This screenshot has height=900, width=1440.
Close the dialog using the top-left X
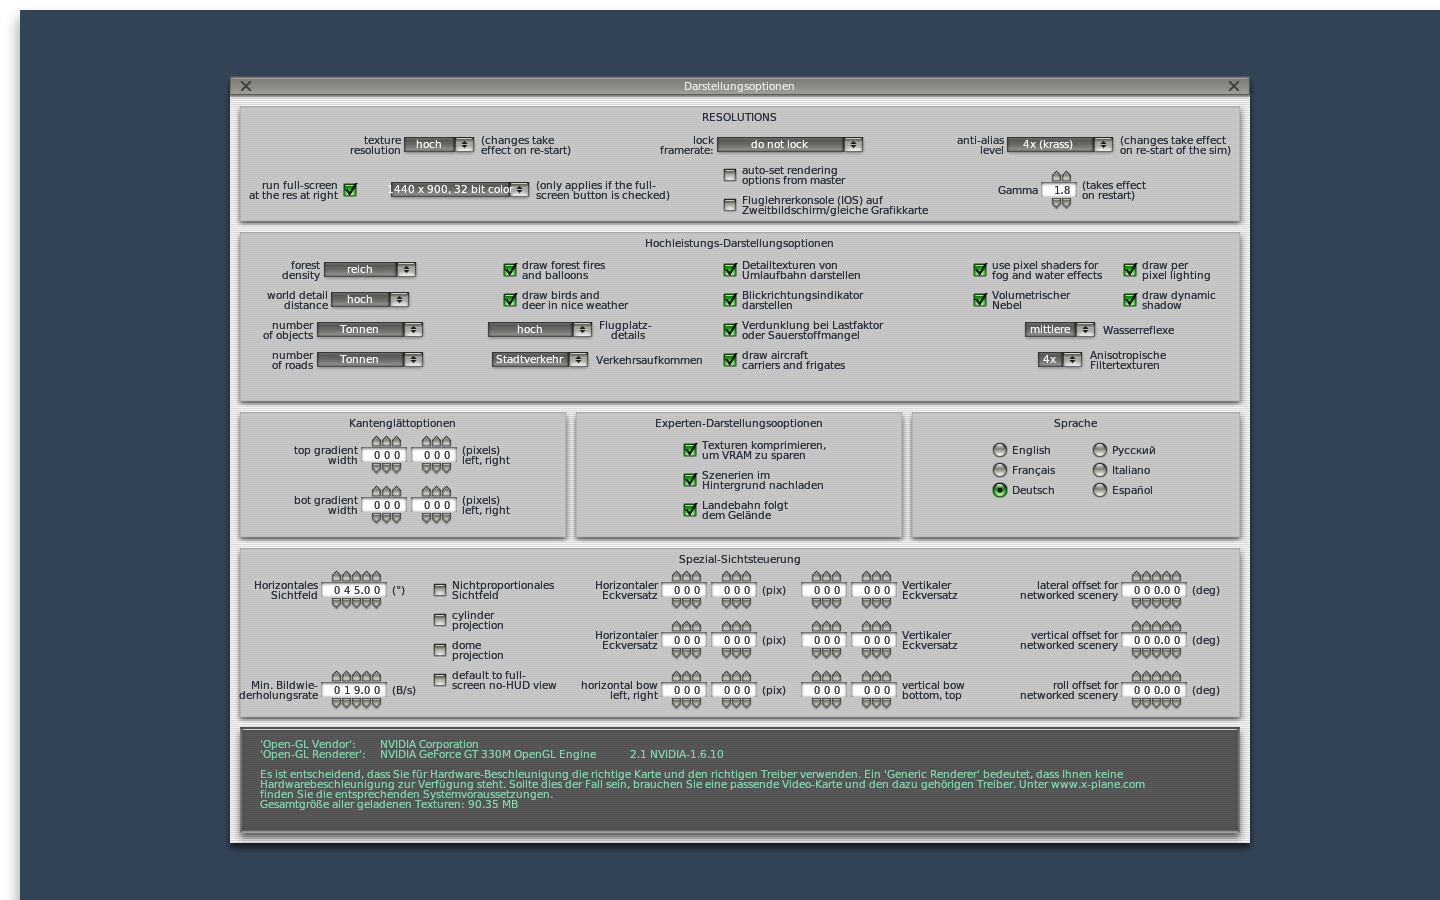[246, 86]
